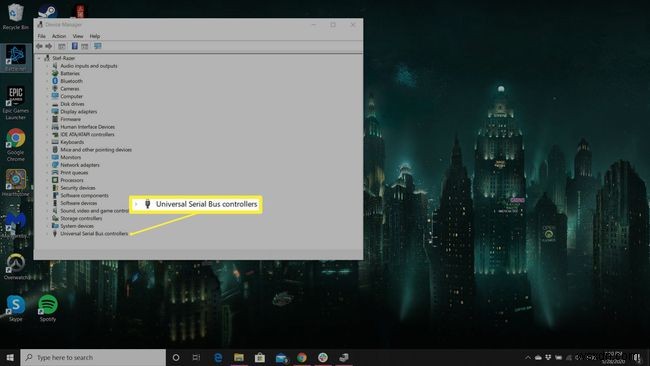Select the Software components tree item
The width and height of the screenshot is (650, 366).
pyautogui.click(x=84, y=195)
